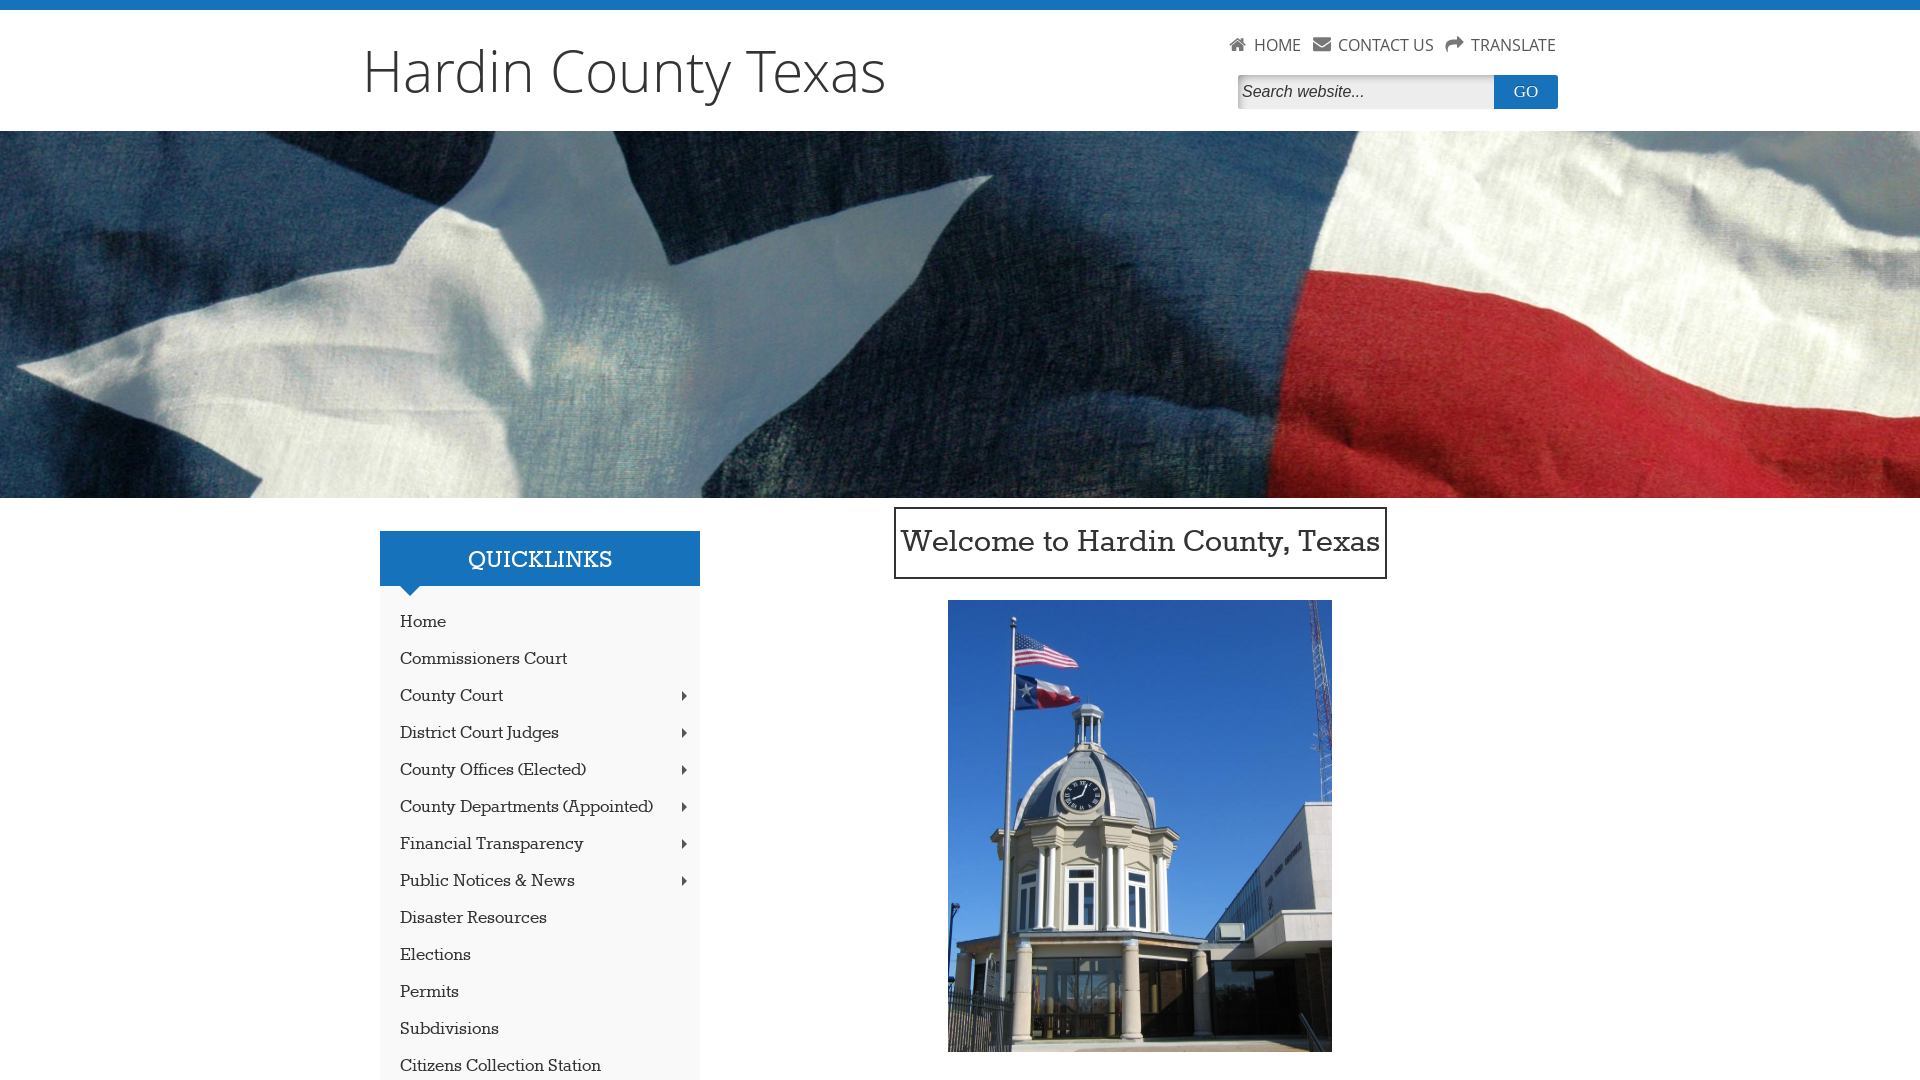
Task: Focus the Search website input field
Action: [1365, 92]
